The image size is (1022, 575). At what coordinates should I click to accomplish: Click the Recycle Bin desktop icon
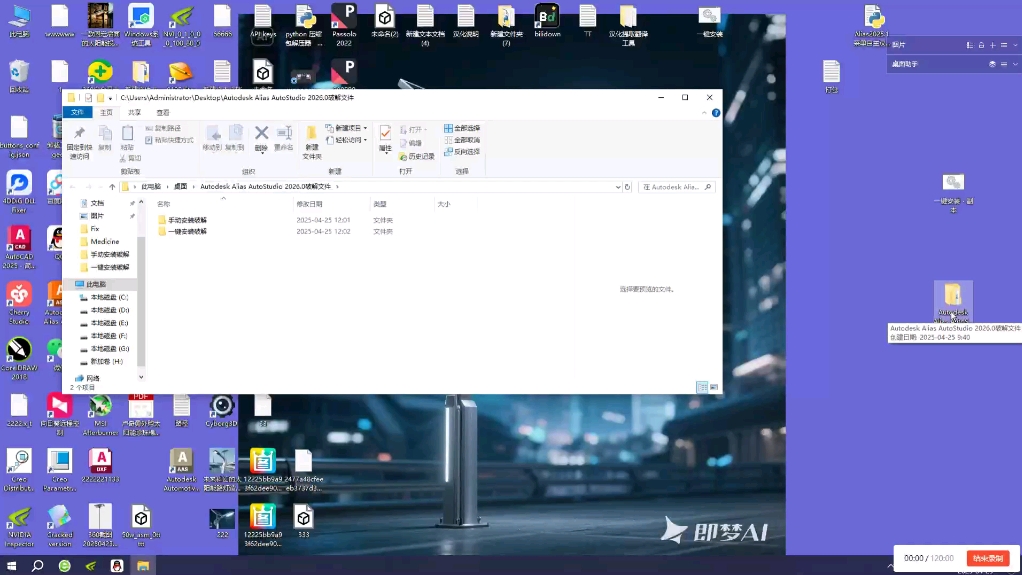(19, 76)
